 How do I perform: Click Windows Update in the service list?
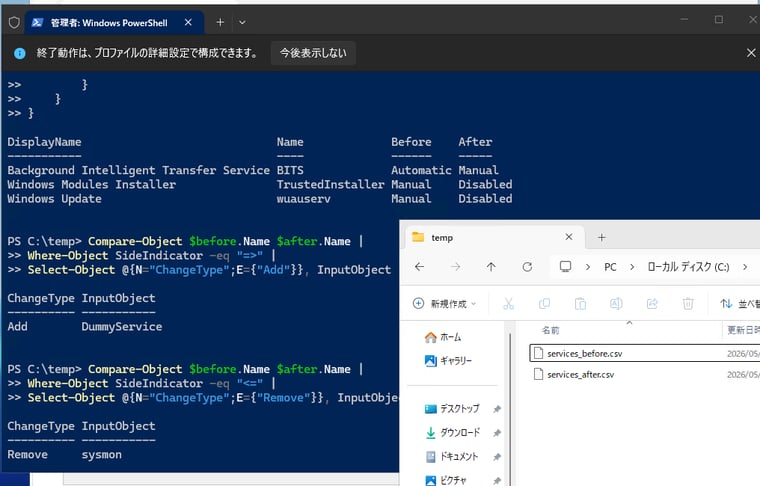pos(54,199)
